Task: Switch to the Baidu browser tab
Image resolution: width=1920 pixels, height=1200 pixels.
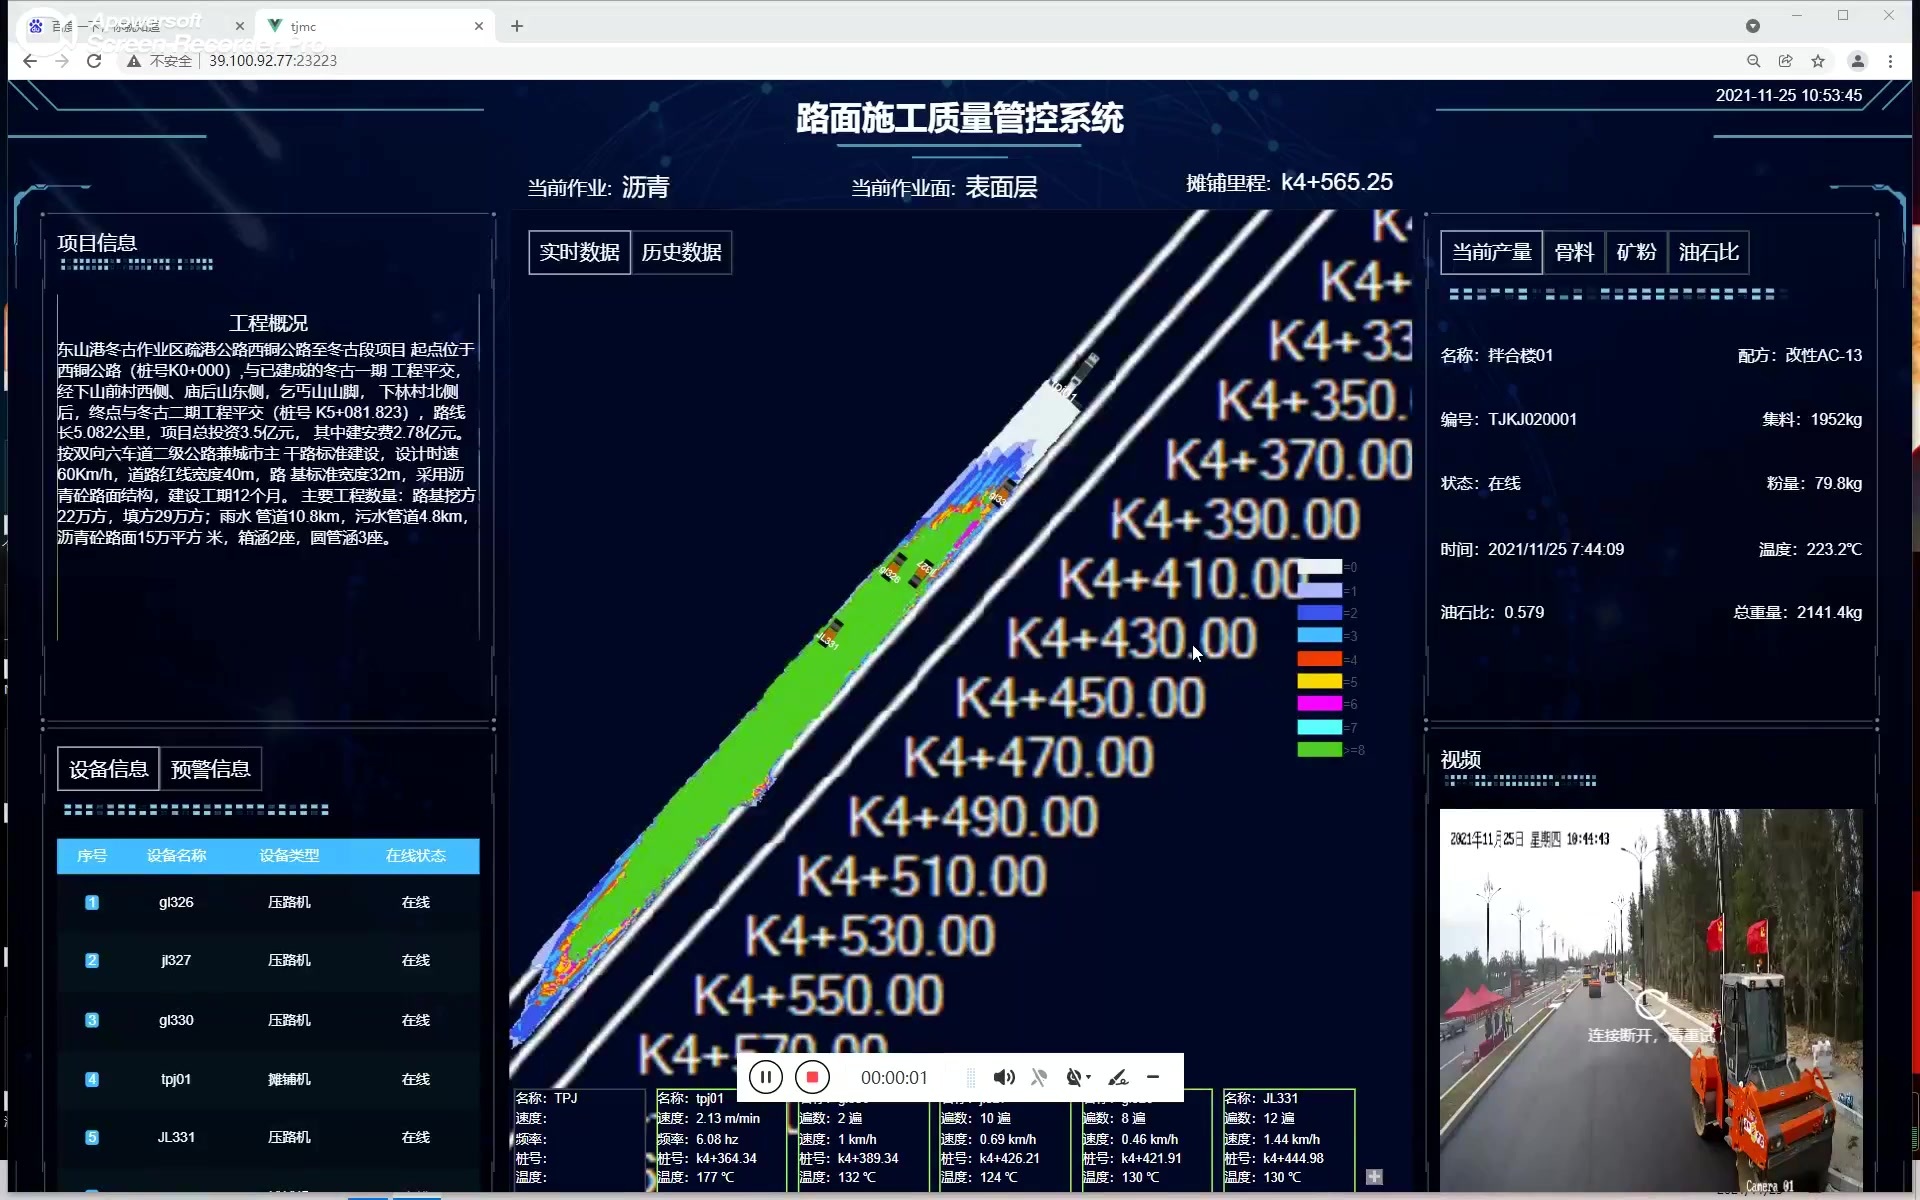Action: tap(136, 26)
